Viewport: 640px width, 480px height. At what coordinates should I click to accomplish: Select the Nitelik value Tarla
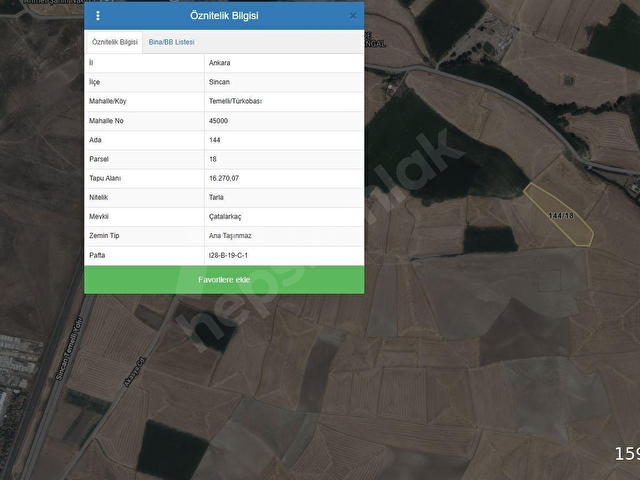coord(216,198)
